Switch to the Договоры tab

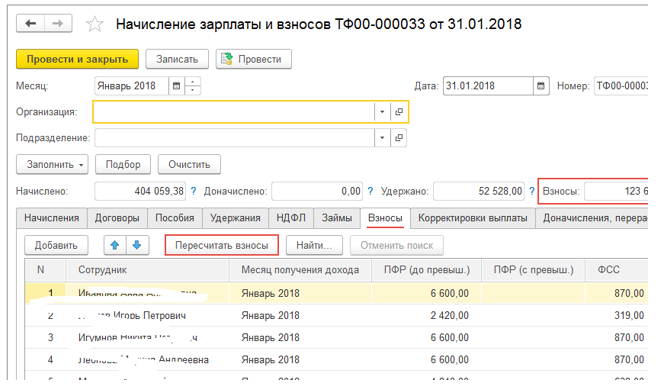click(x=117, y=218)
